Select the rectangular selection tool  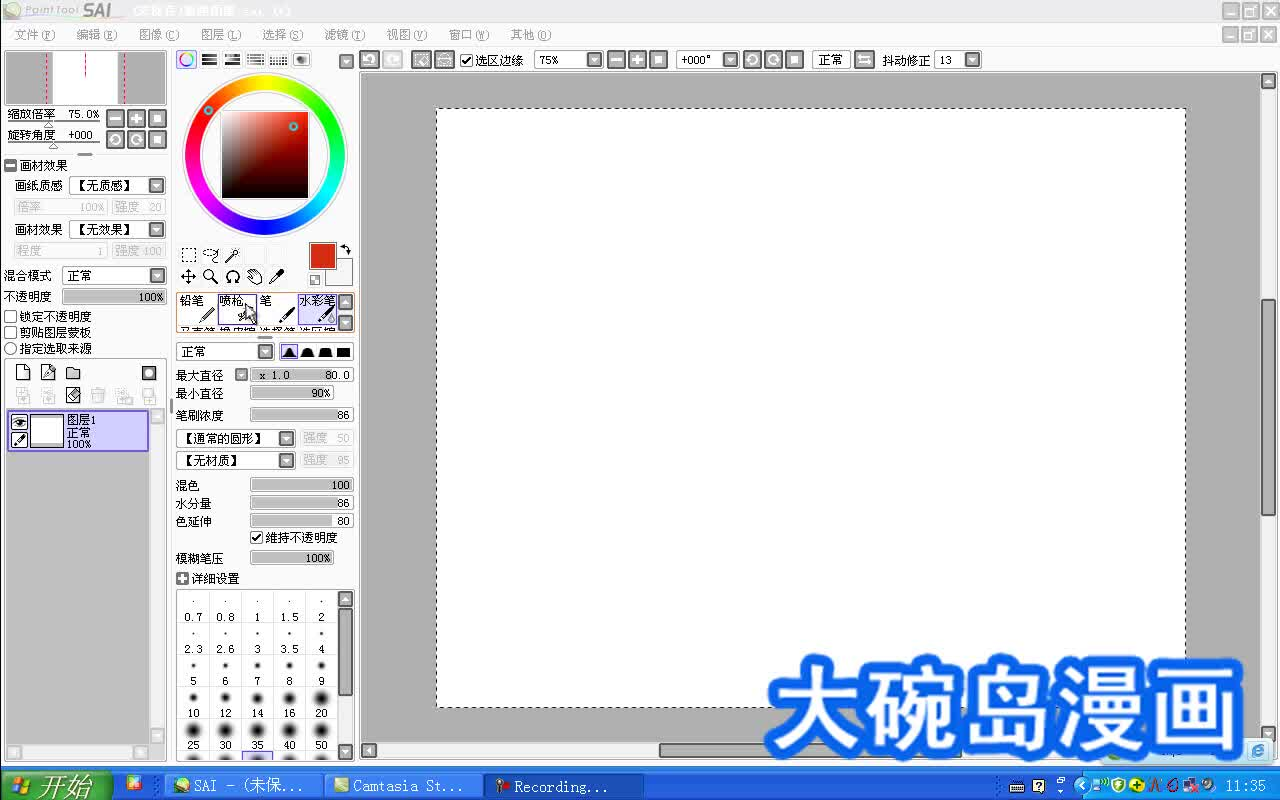pos(188,256)
